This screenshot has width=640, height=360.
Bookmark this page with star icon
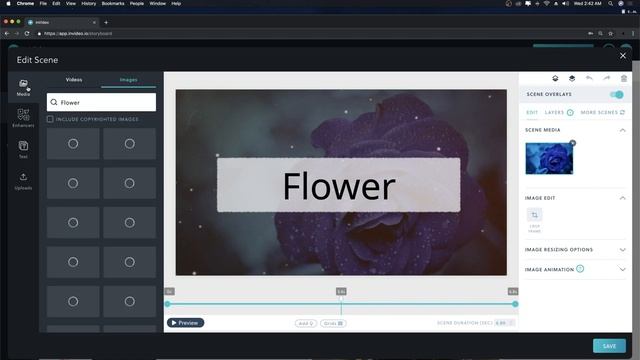[x=611, y=33]
